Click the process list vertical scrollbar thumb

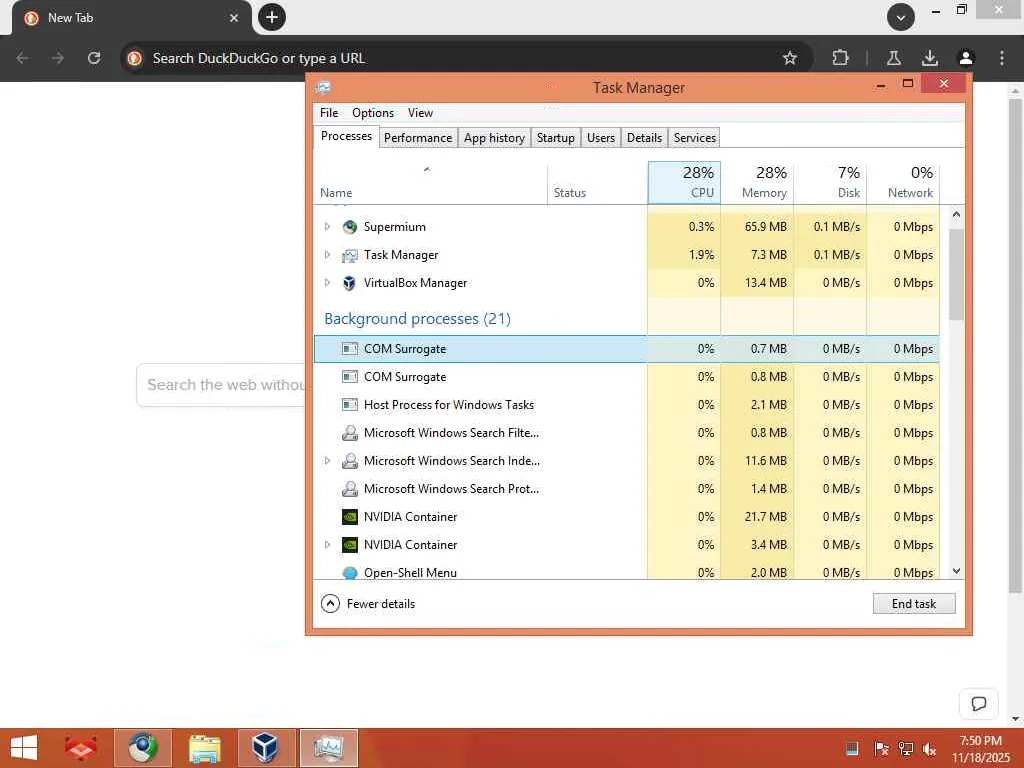point(956,274)
